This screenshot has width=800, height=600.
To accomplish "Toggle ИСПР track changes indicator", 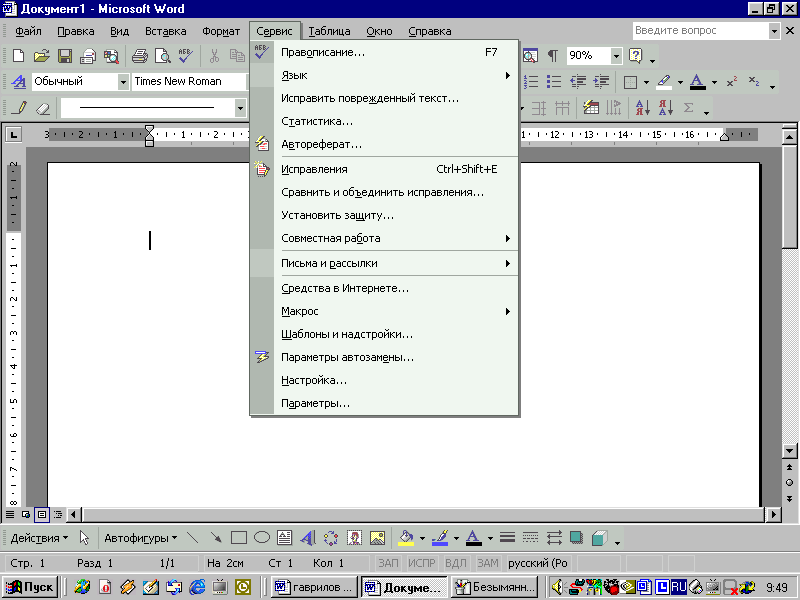I will pos(421,563).
